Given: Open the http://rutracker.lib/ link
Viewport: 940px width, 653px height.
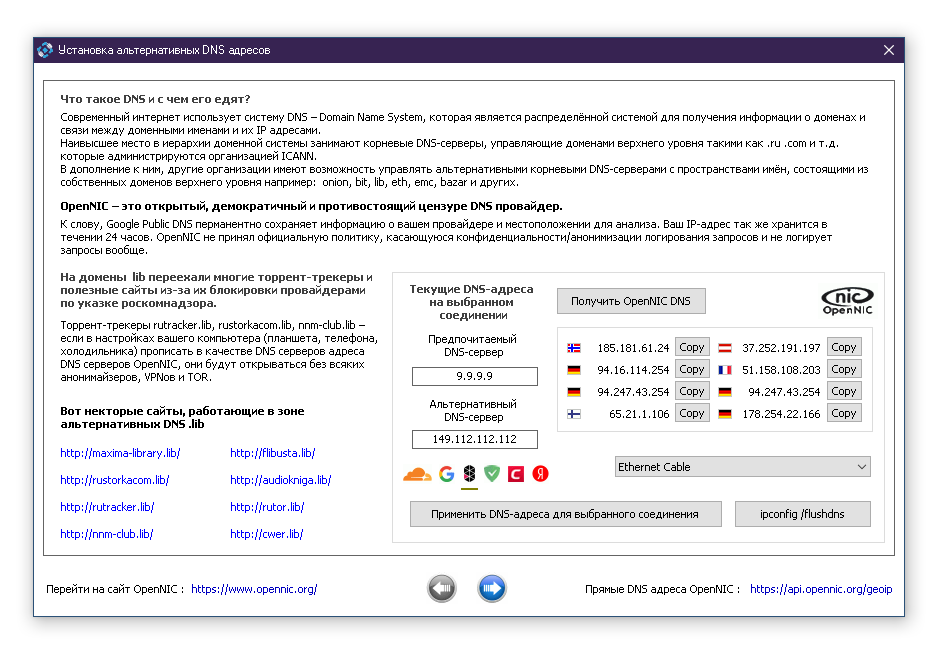Looking at the screenshot, I should point(107,507).
